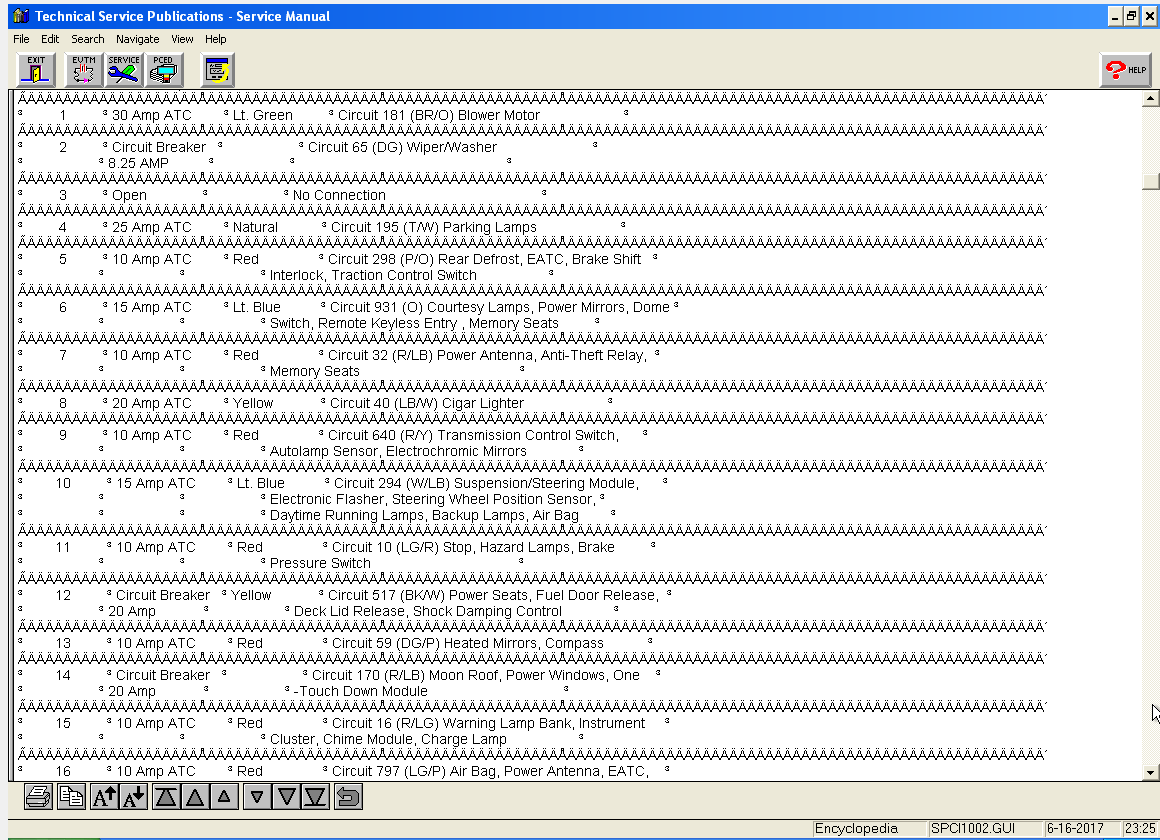1160x840 pixels.
Task: Click the copy pages icon
Action: click(x=70, y=797)
